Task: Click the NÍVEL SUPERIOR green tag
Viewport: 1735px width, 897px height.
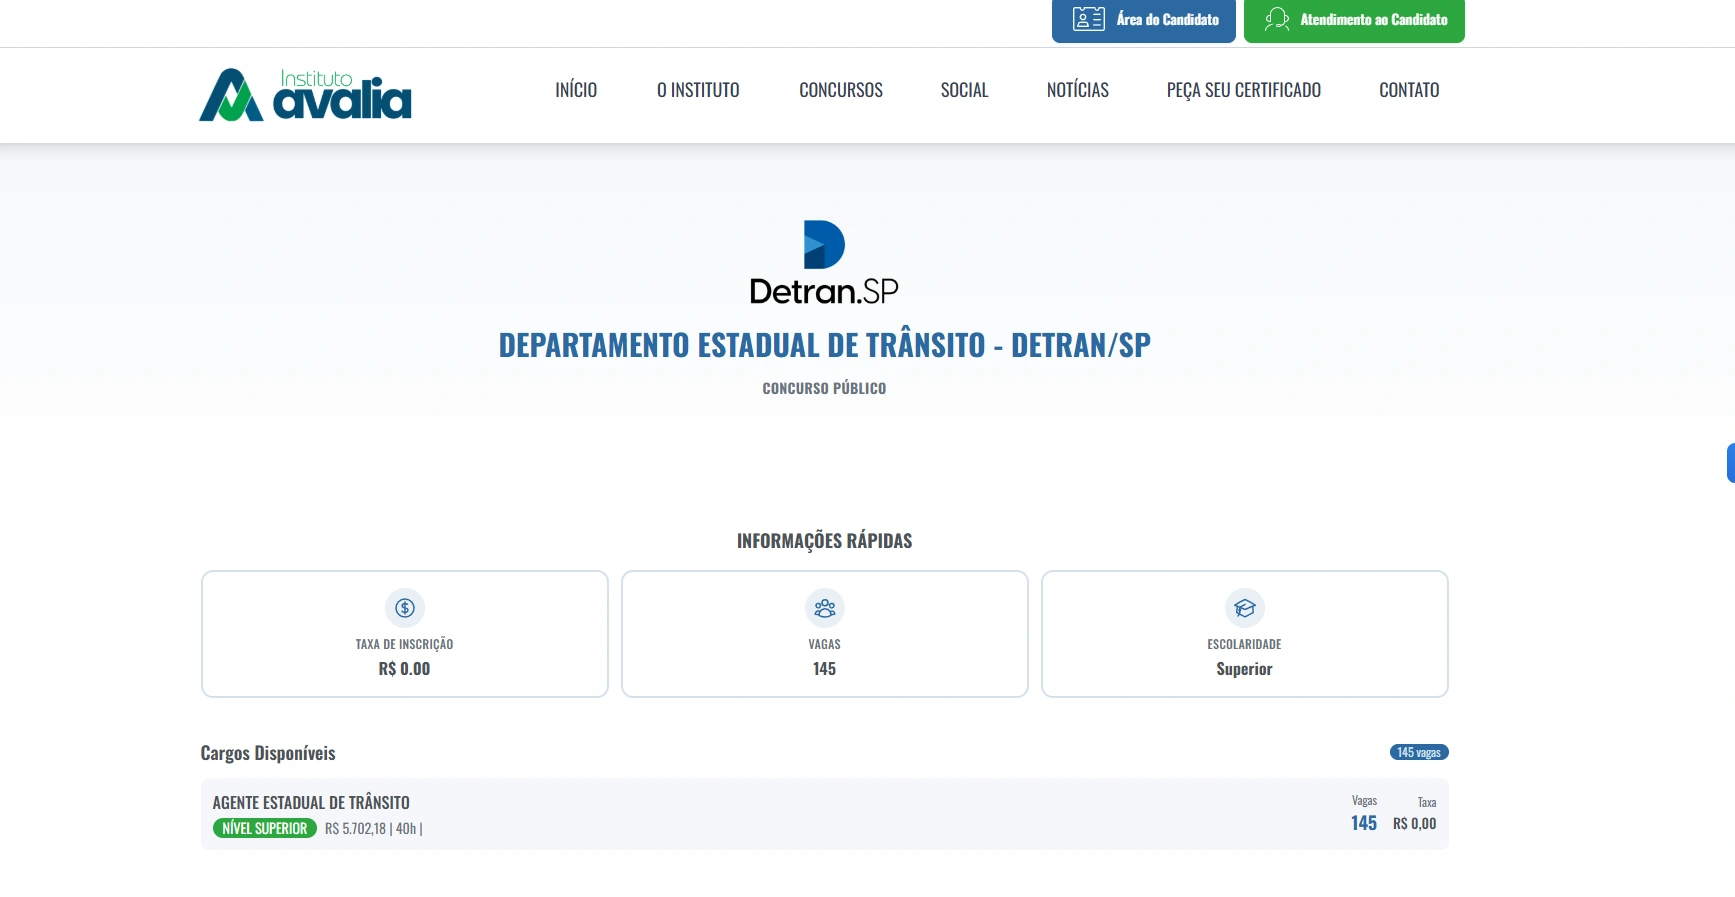Action: click(265, 828)
